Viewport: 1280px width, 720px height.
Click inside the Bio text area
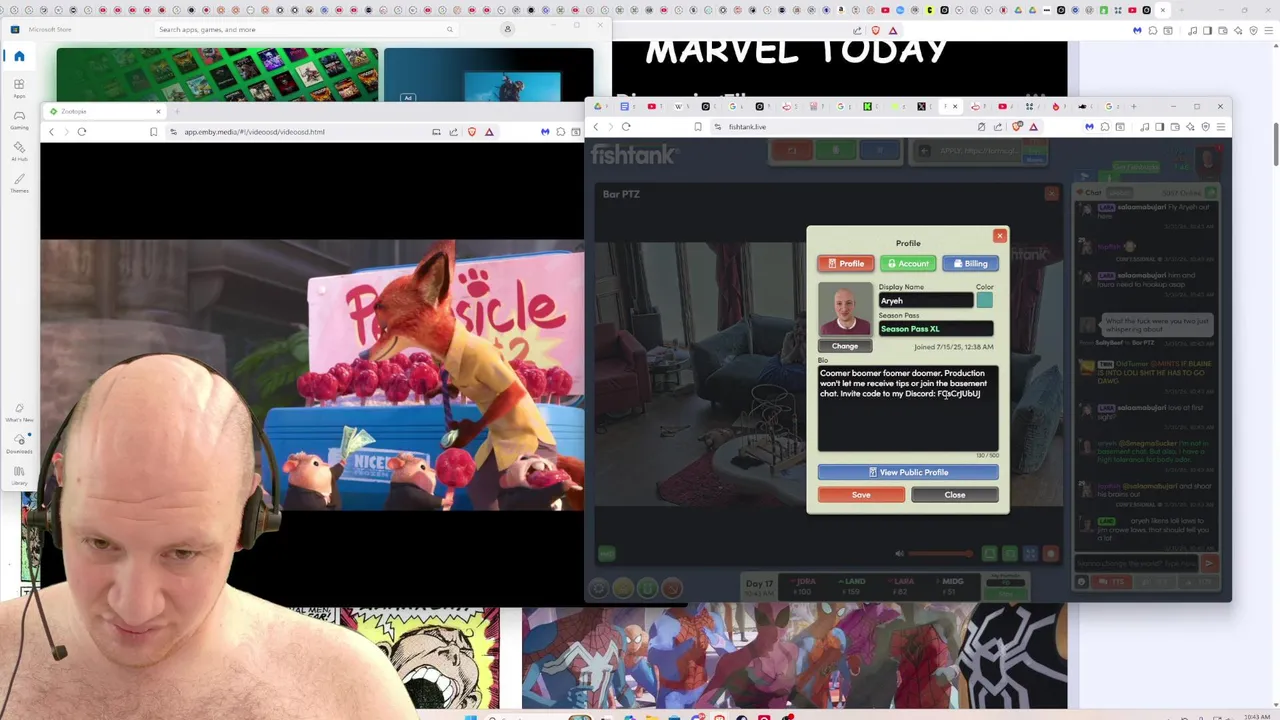[x=908, y=408]
